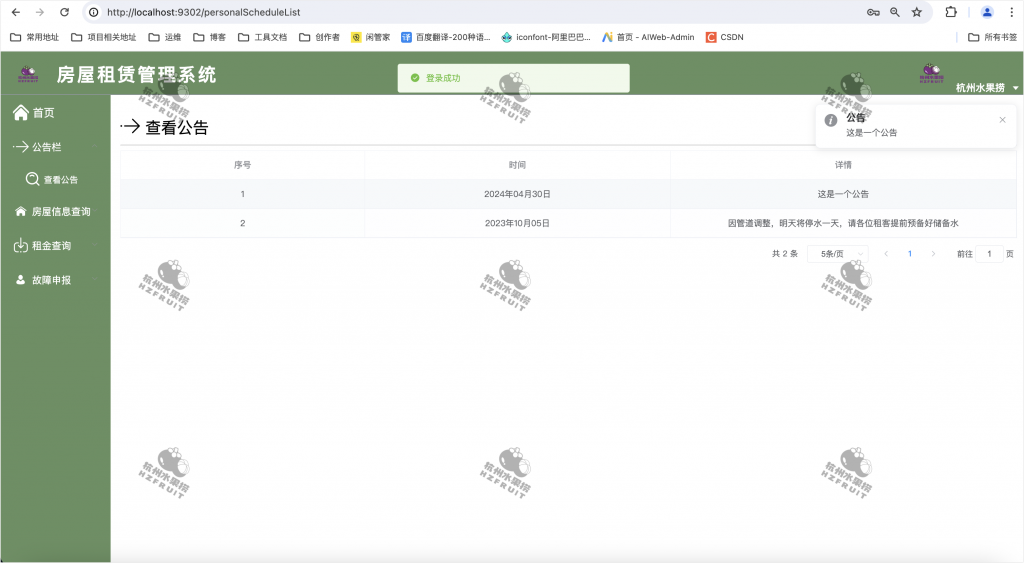This screenshot has height=563, width=1024.
Task: Open the 闲管家 bookmark
Action: (370, 37)
